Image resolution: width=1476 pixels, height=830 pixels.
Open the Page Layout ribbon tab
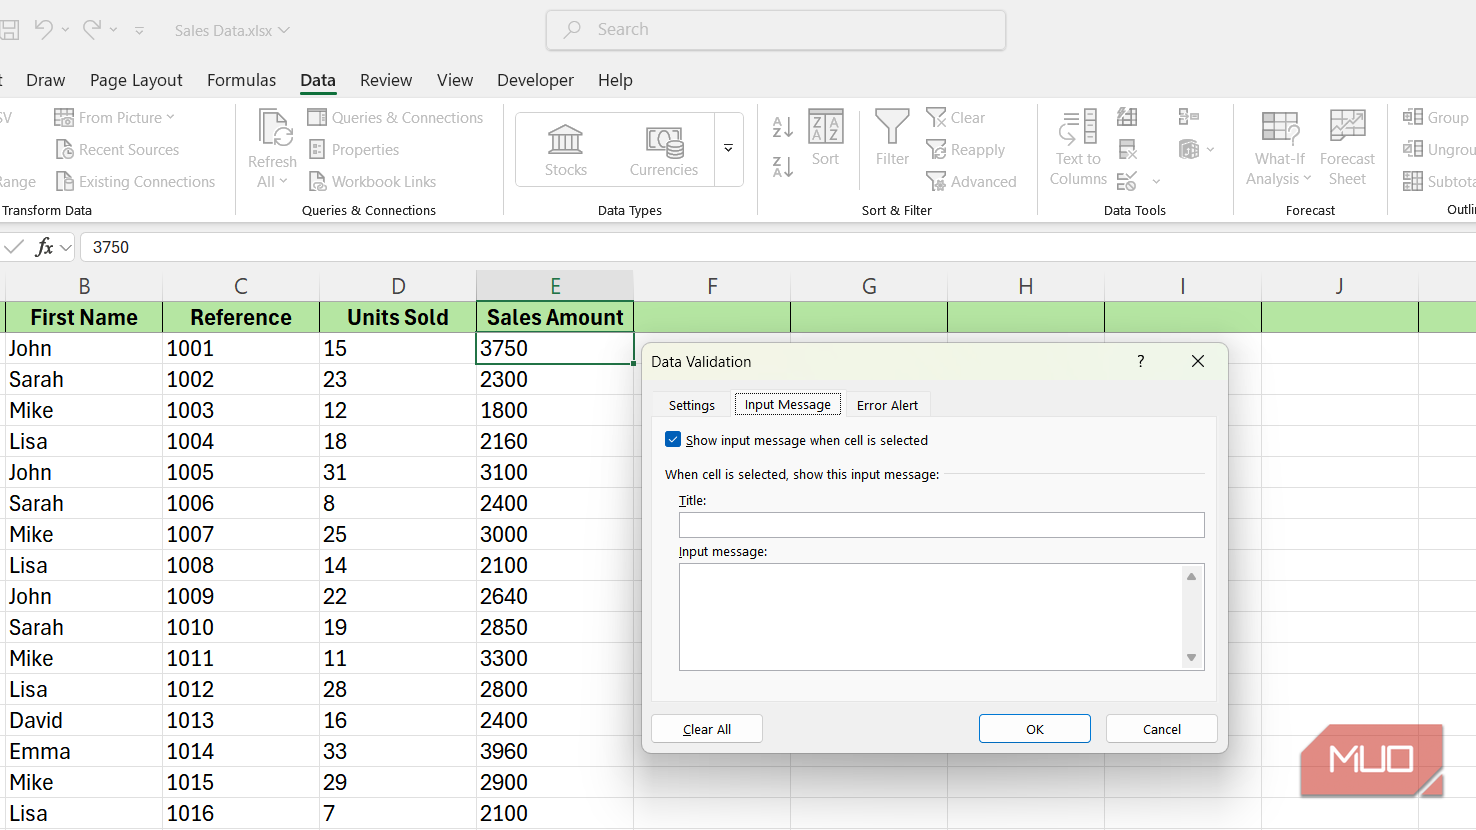click(136, 80)
